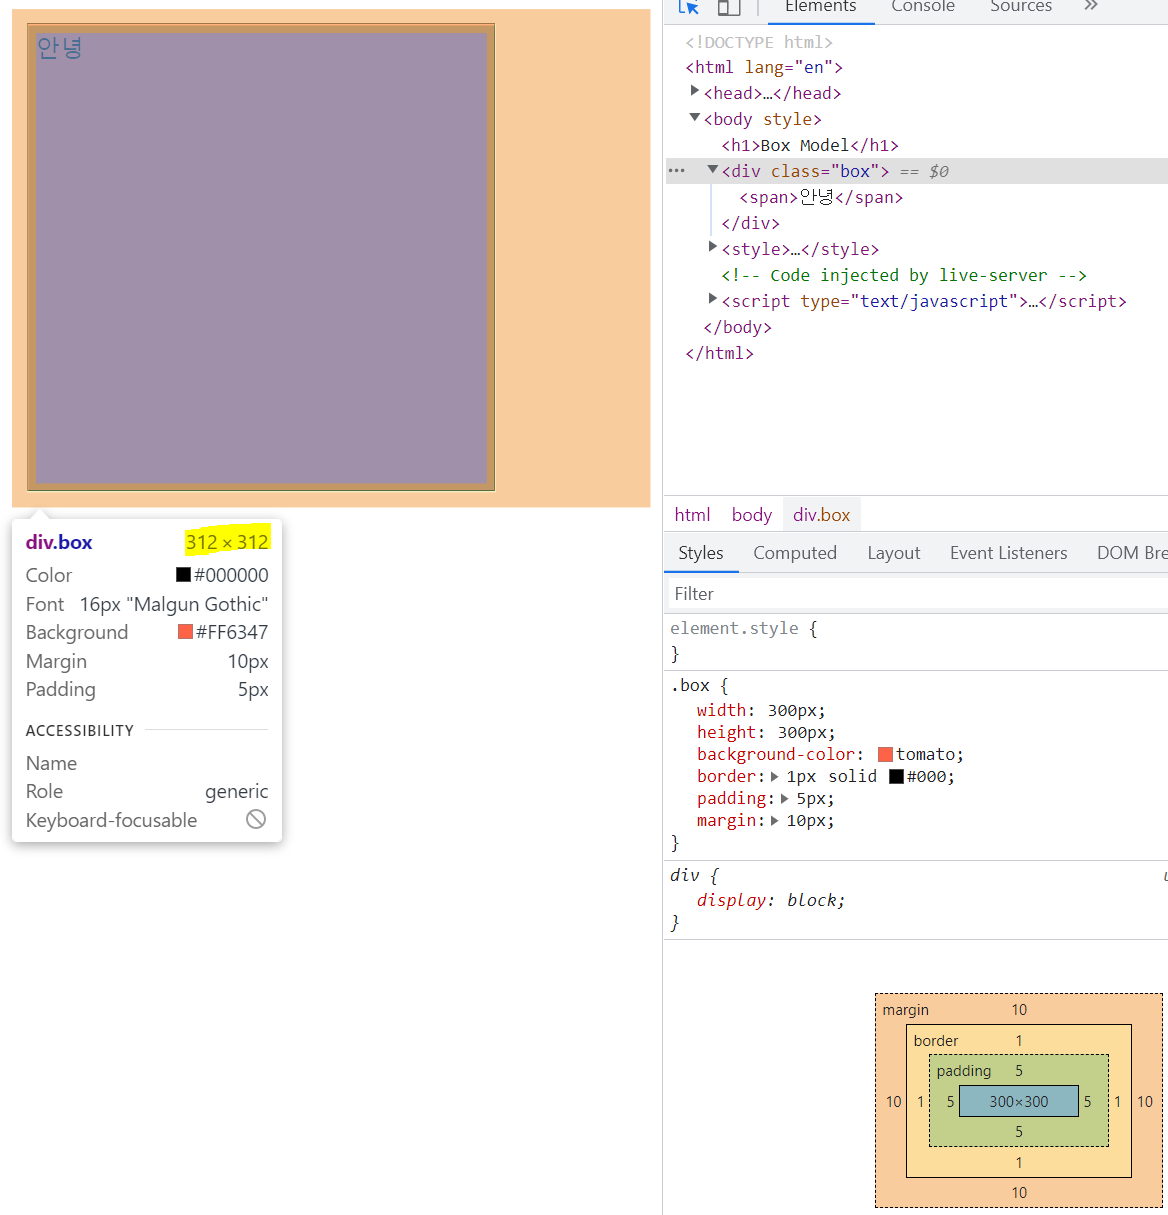Viewport: 1168px width, 1215px height.
Task: Select html in the breadcrumb bar
Action: point(692,515)
